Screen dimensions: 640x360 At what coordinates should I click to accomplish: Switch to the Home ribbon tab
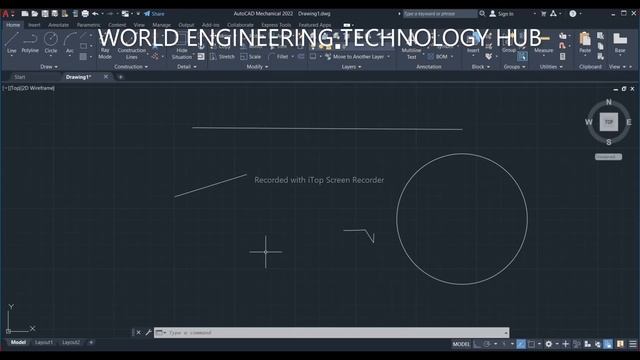(13, 25)
